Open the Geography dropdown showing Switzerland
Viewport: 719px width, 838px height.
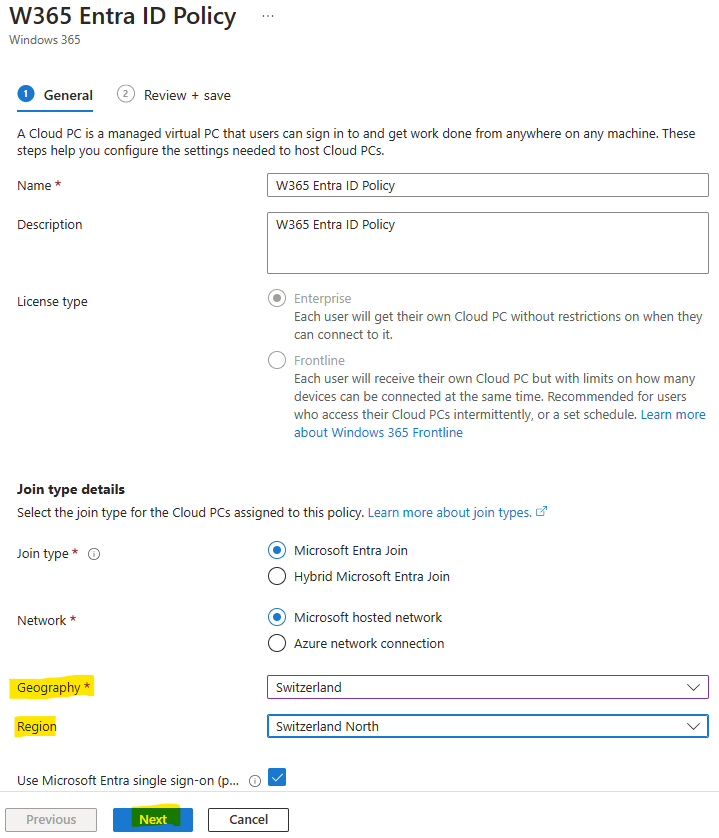click(x=488, y=687)
